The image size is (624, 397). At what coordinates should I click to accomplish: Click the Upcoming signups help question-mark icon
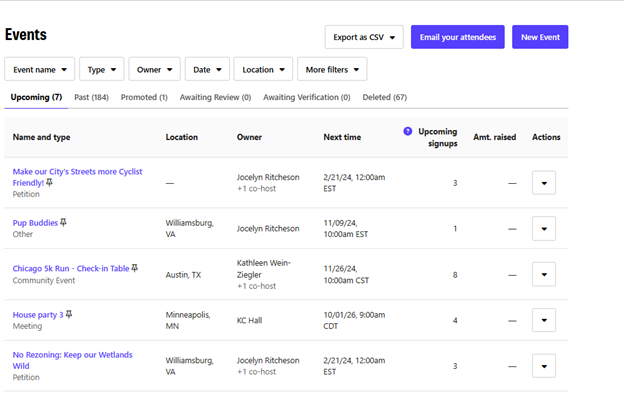408,131
